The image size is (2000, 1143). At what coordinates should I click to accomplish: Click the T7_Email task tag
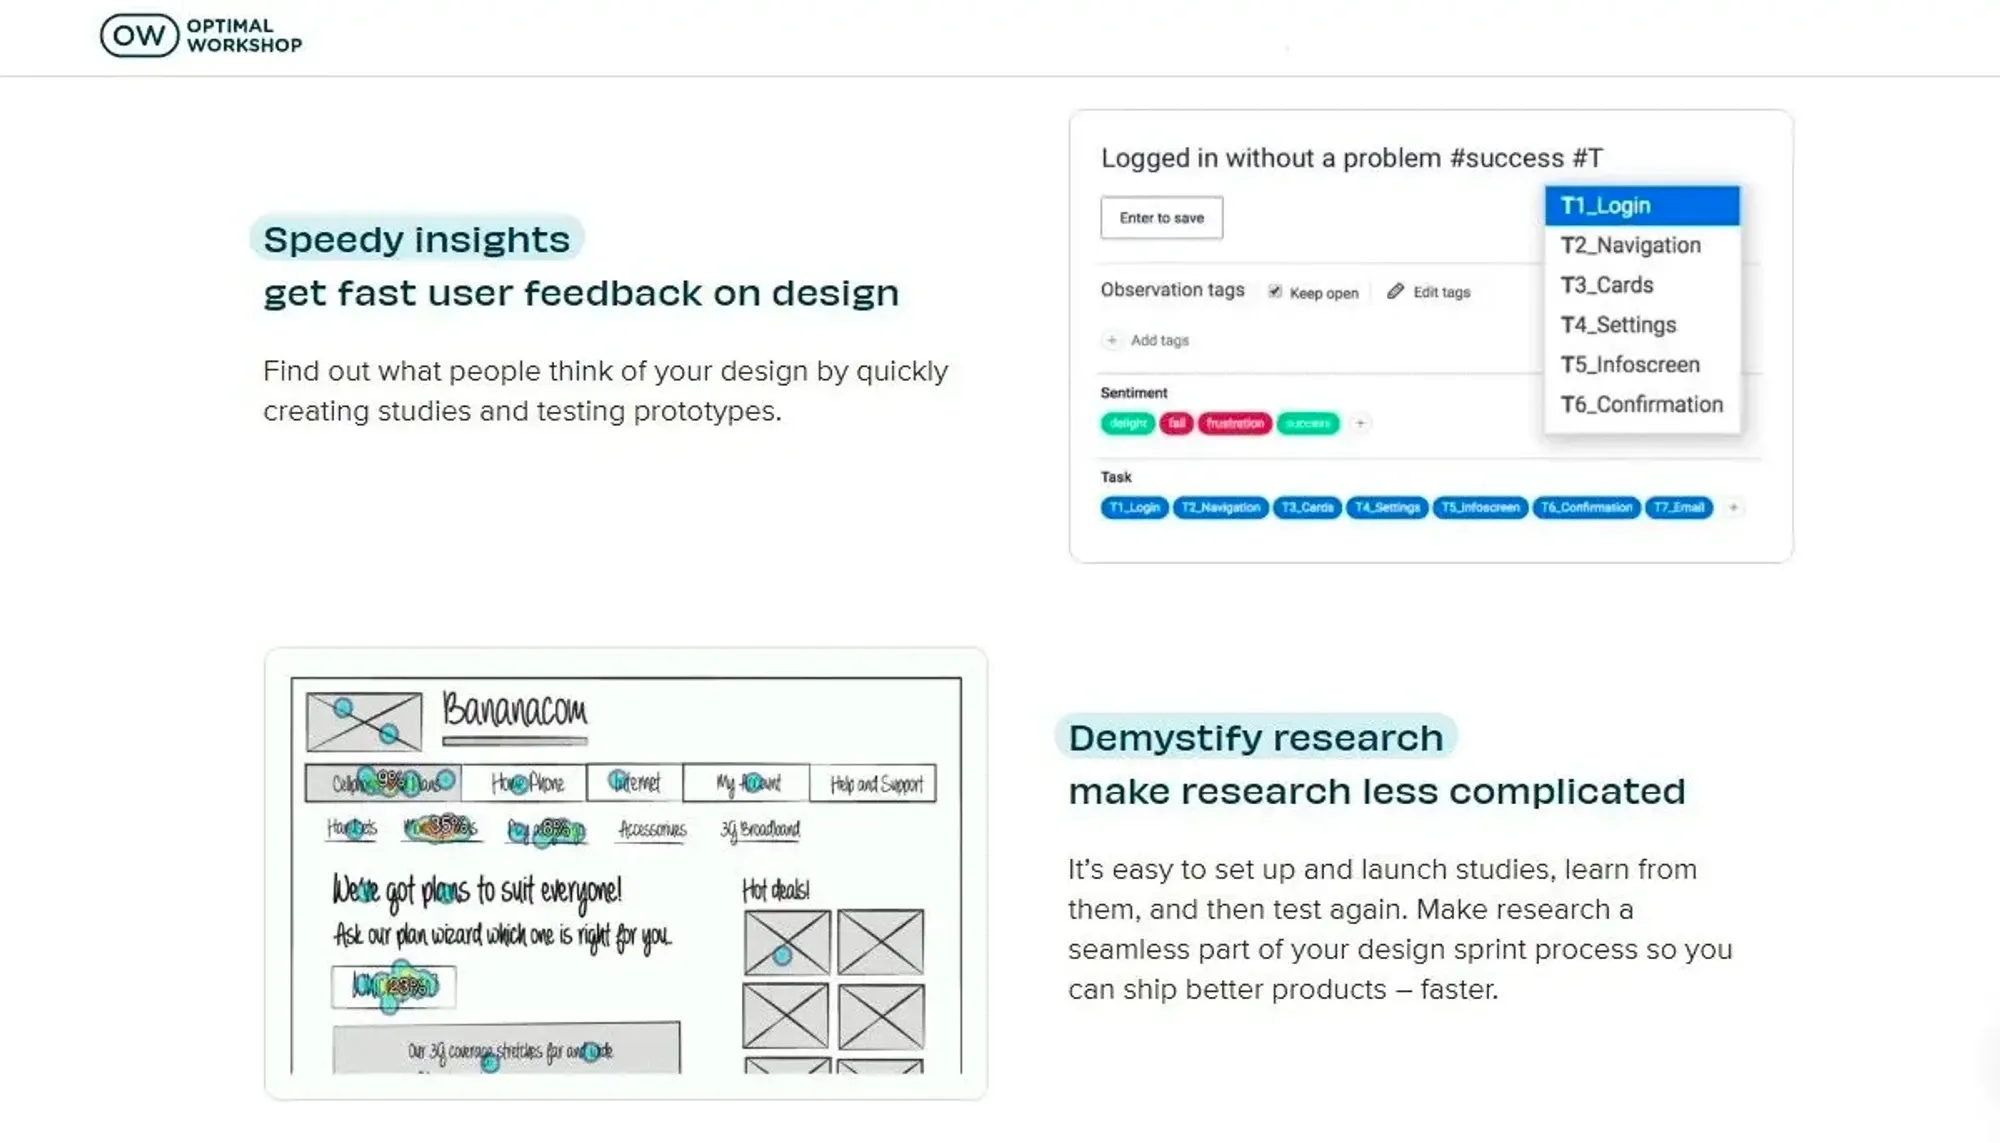tap(1679, 507)
